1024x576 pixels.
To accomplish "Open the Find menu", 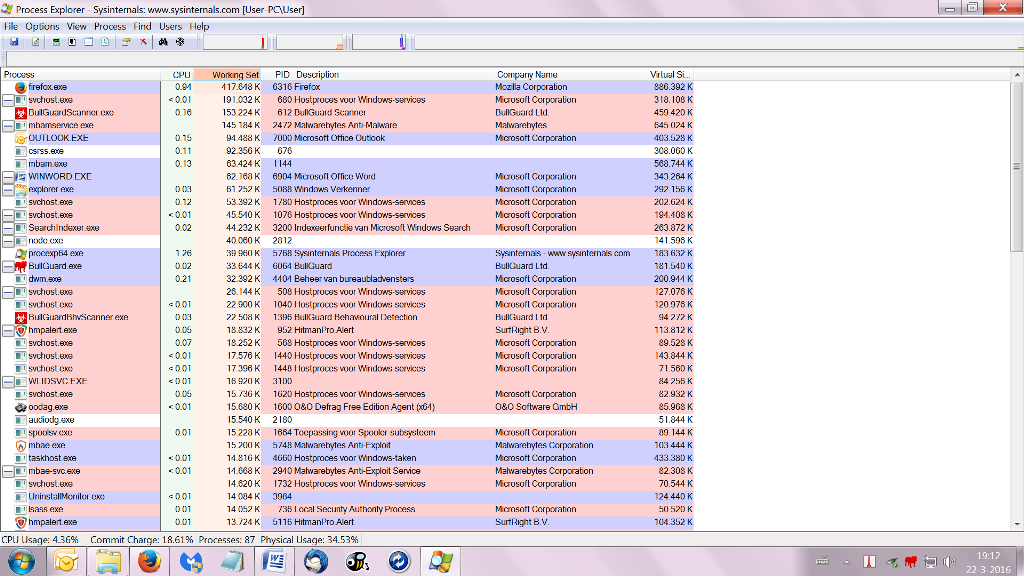I will click(x=142, y=26).
